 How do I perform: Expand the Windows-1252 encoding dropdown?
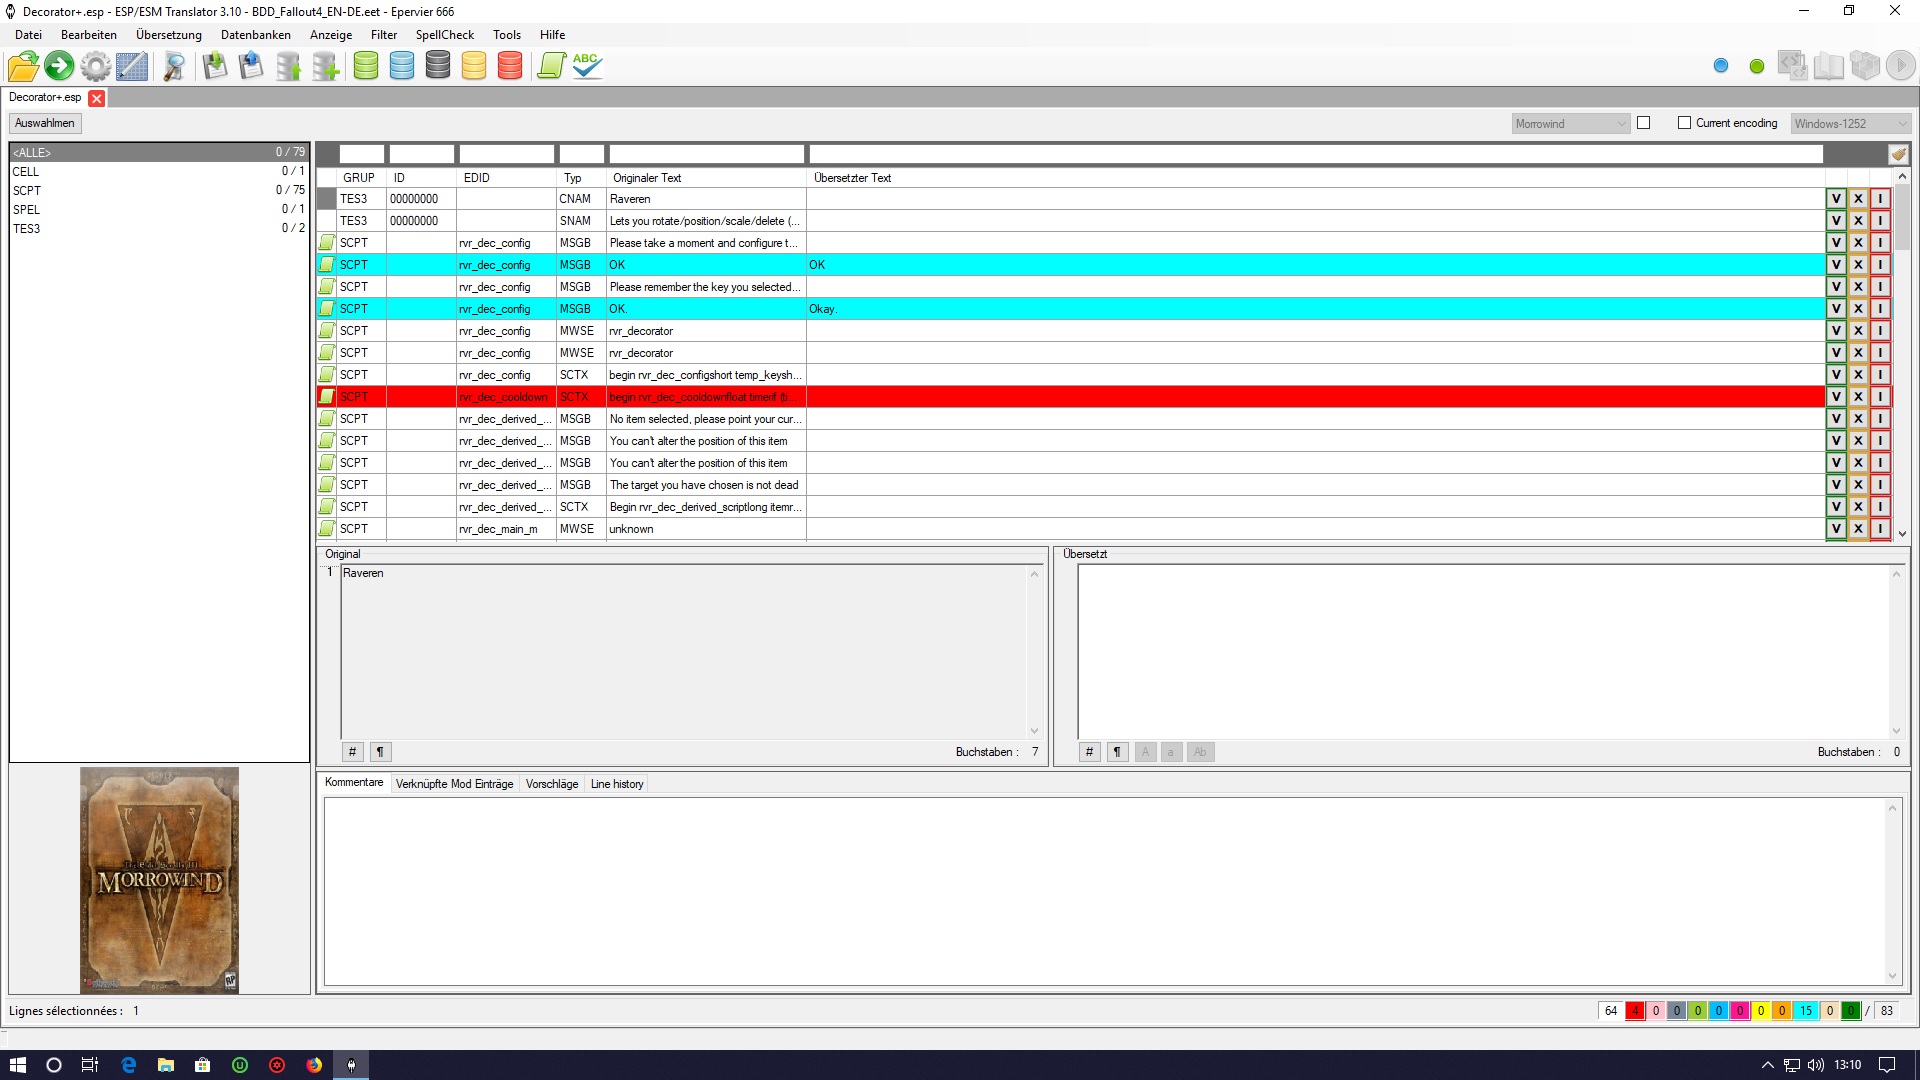(x=1850, y=124)
